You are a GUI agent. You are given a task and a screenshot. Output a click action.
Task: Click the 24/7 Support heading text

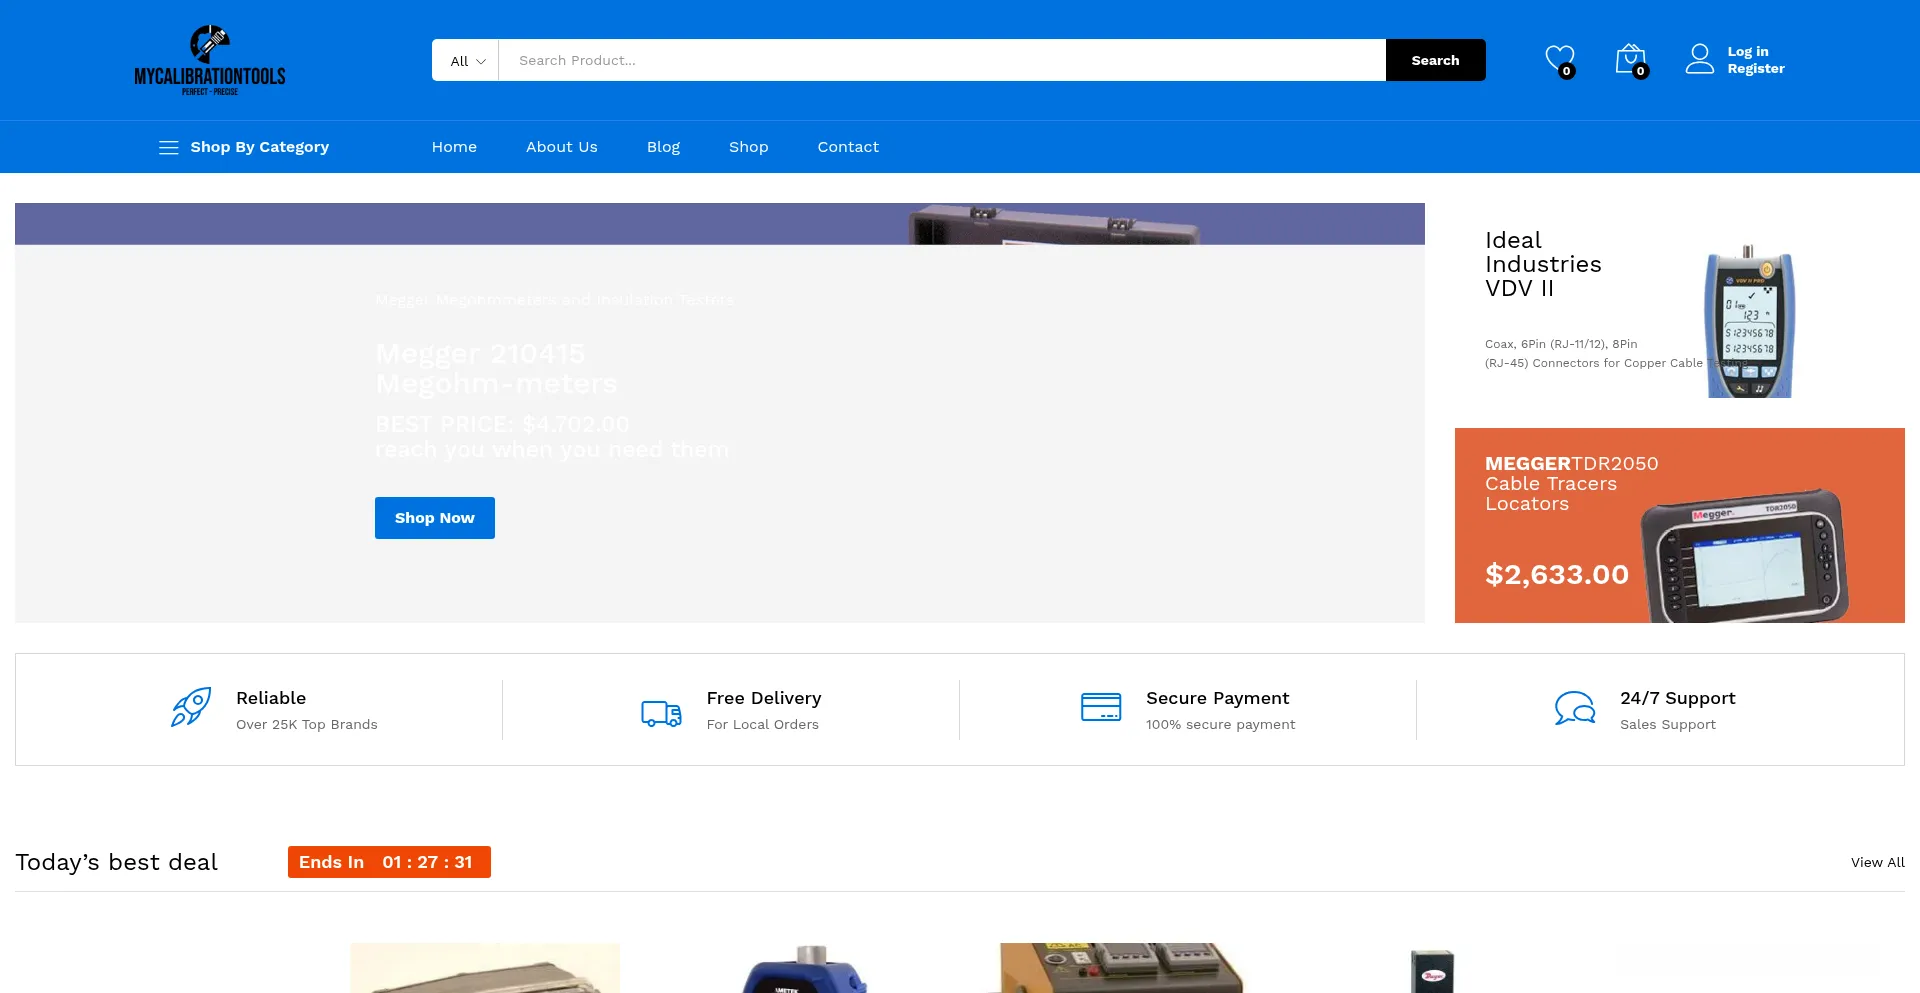(1678, 698)
